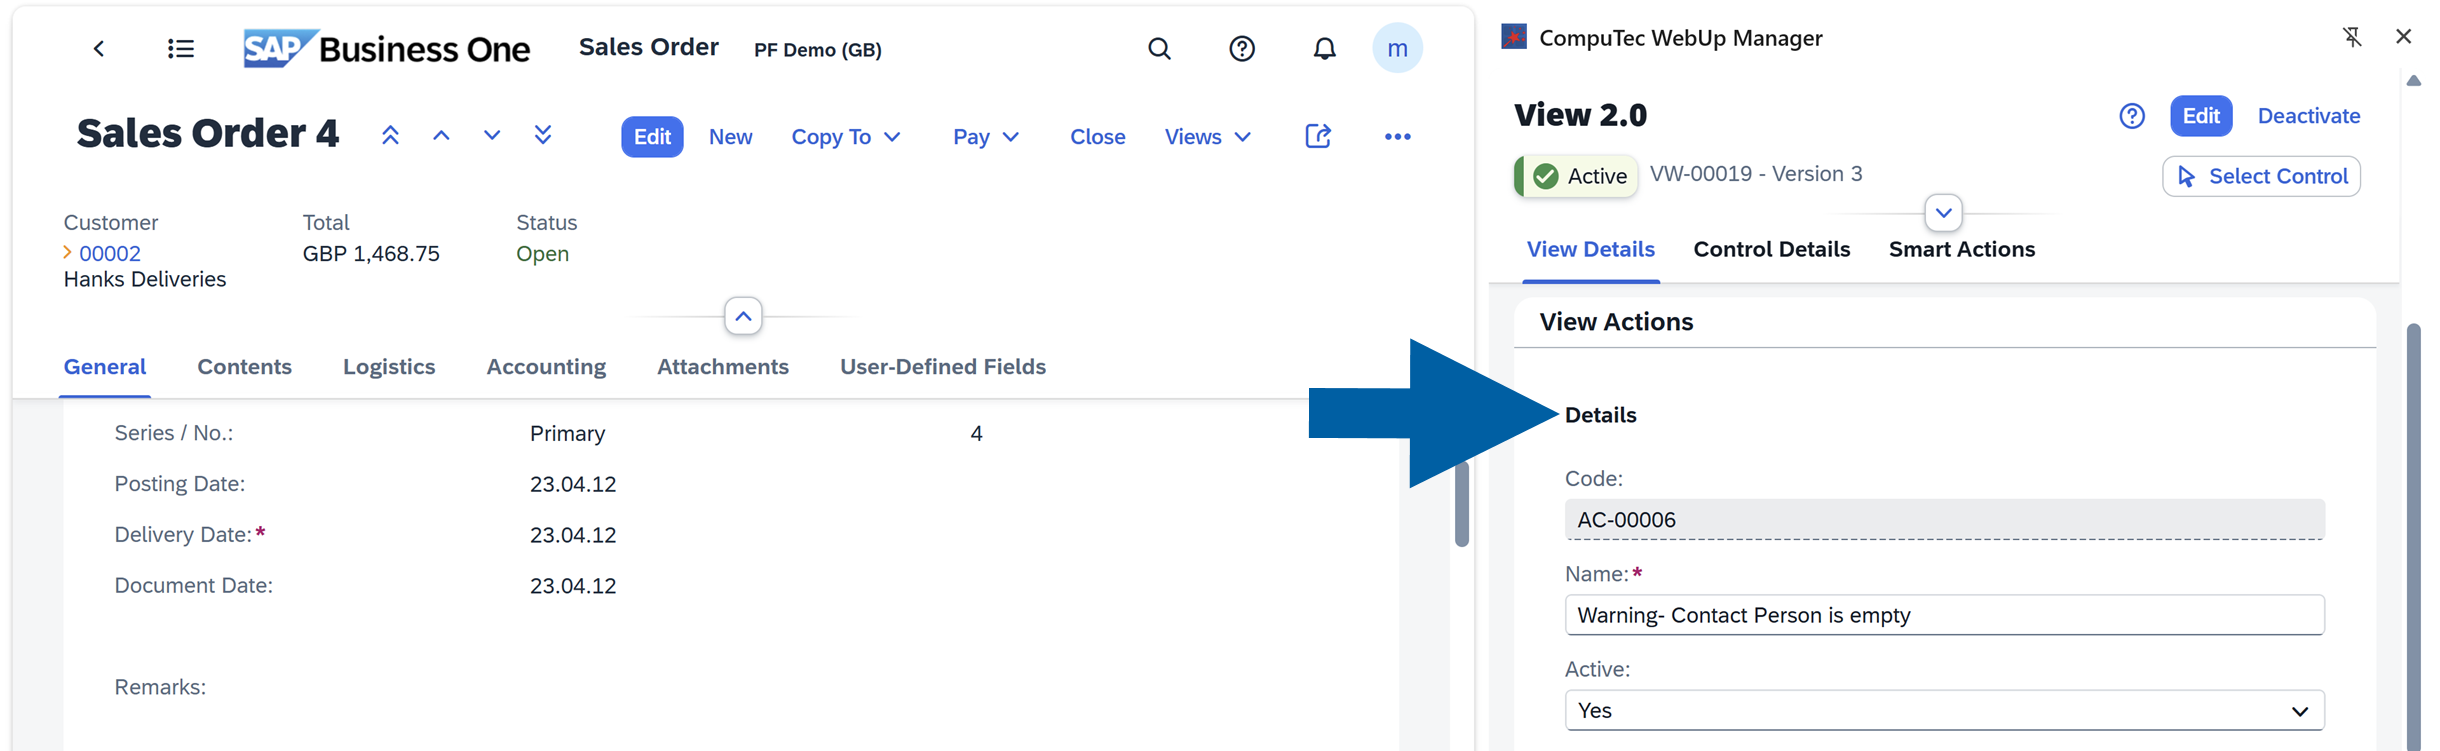Select the Control Details tab
2440x751 pixels.
(1771, 250)
